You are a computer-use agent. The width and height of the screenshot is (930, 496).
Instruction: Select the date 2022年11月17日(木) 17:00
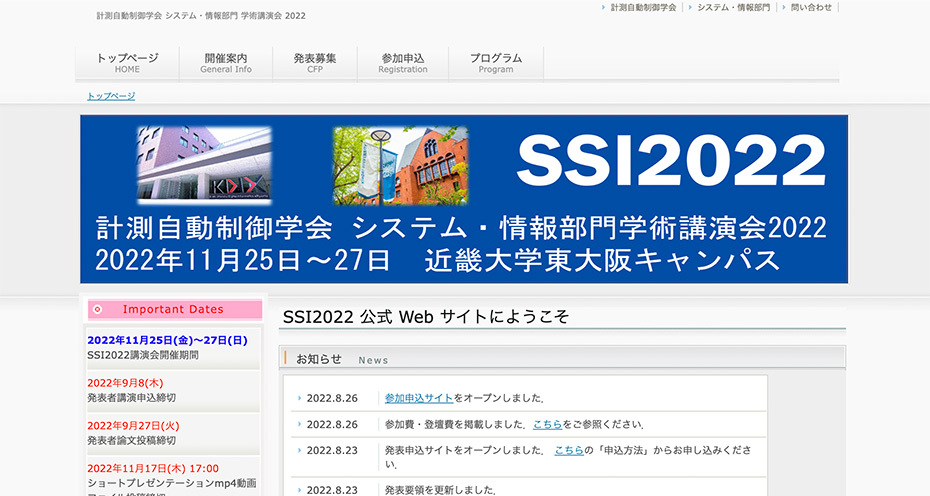point(153,469)
